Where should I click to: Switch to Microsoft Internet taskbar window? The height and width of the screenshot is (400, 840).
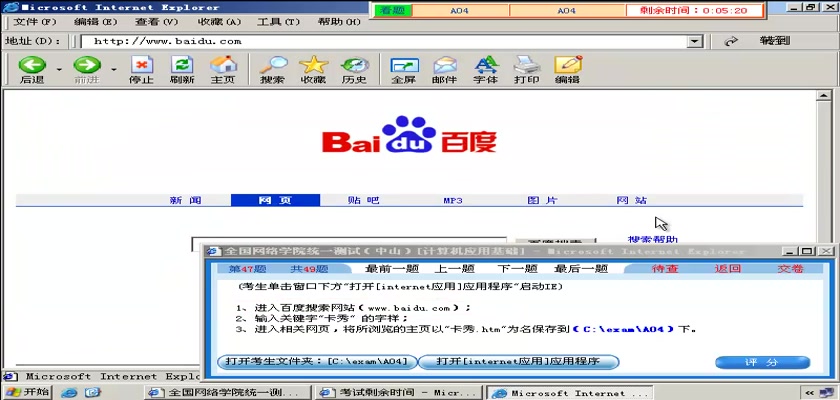571,393
